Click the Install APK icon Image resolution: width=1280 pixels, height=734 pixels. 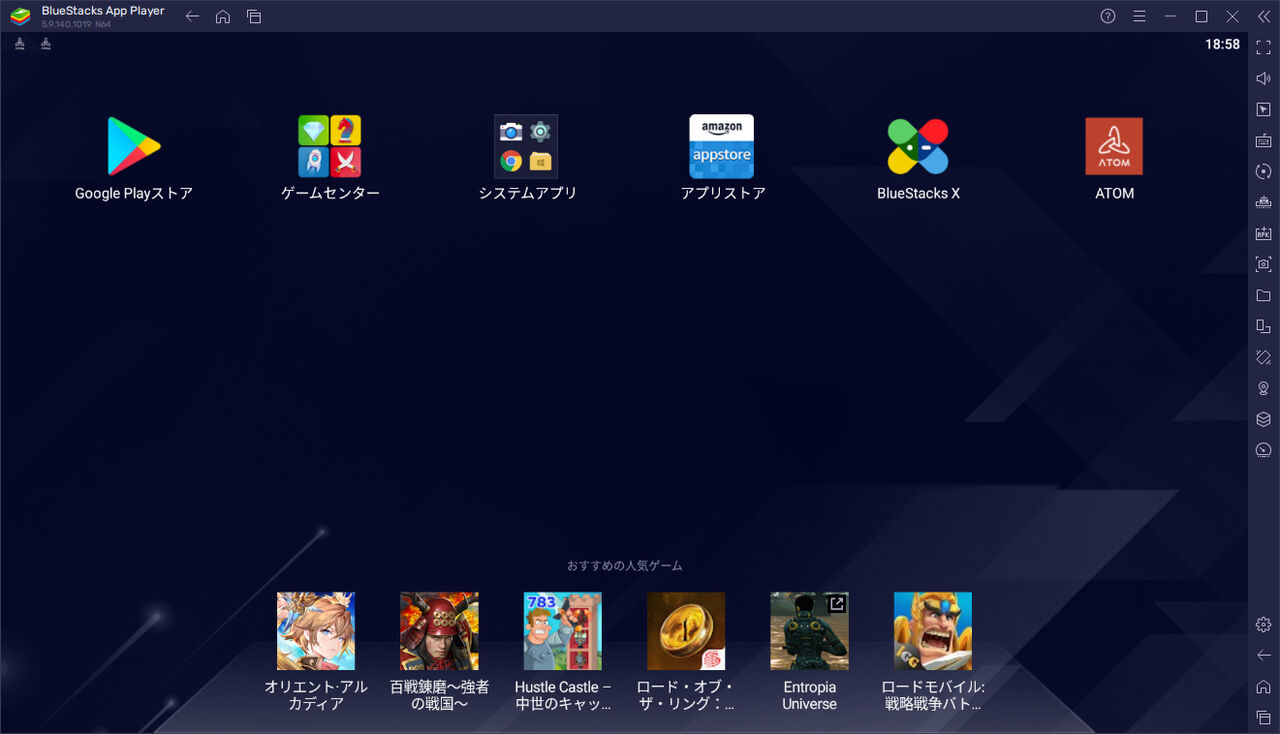pos(1264,233)
